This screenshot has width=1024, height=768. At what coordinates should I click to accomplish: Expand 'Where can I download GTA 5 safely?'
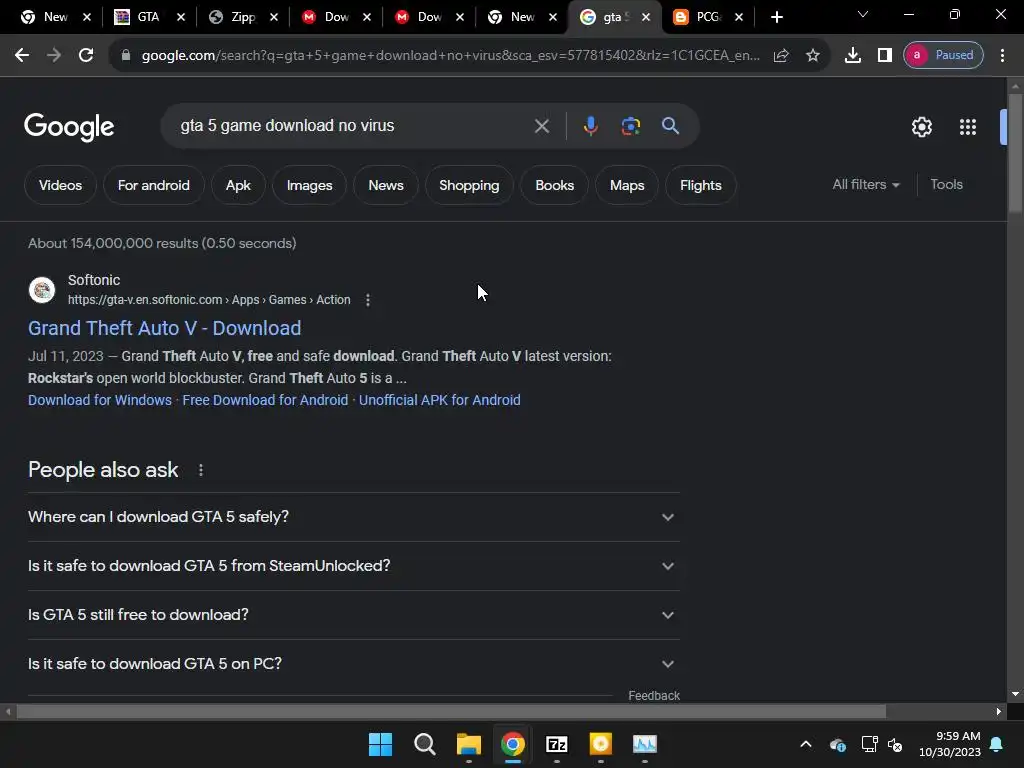[x=353, y=517]
